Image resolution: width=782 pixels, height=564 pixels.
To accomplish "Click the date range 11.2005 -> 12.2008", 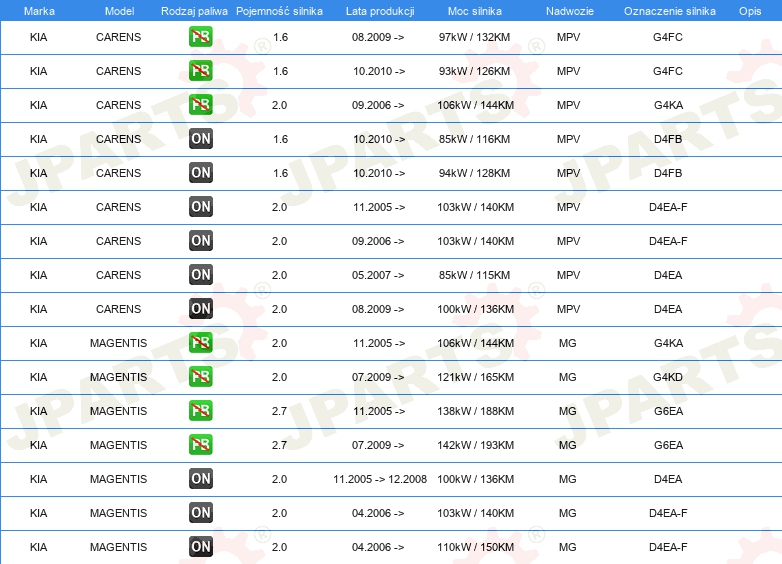I will pos(380,479).
